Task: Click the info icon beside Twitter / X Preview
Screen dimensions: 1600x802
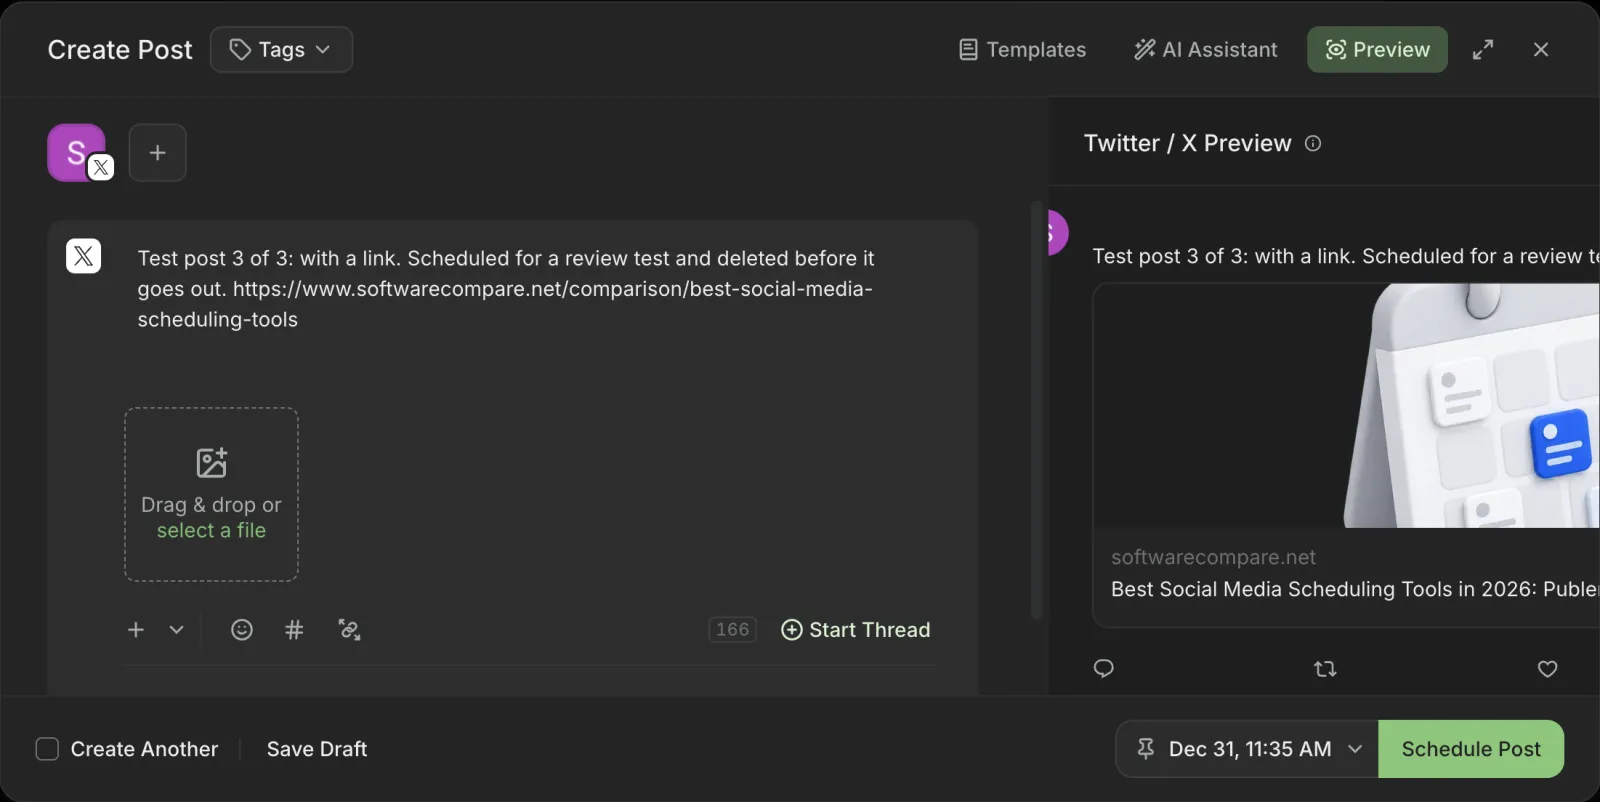Action: pos(1313,144)
